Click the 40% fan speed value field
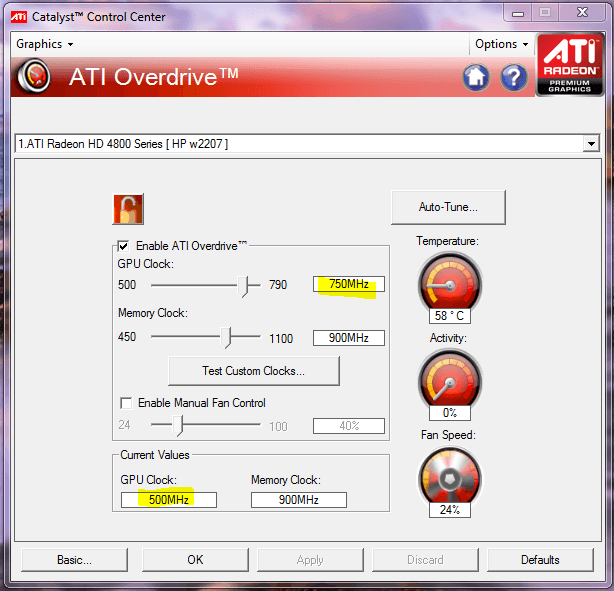The height and width of the screenshot is (591, 614). [x=349, y=426]
